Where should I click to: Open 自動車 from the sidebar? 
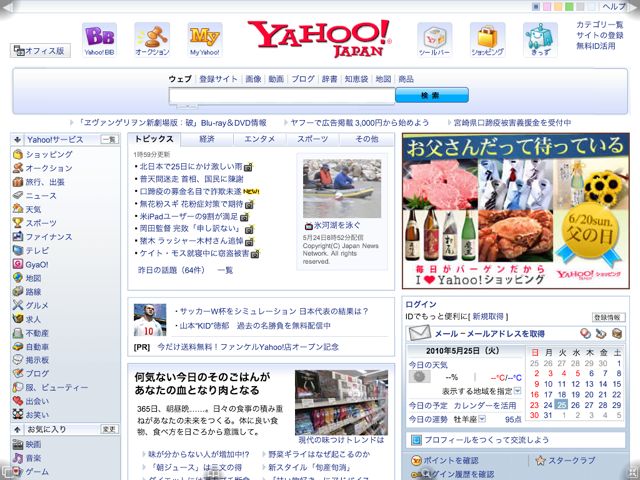pyautogui.click(x=37, y=347)
